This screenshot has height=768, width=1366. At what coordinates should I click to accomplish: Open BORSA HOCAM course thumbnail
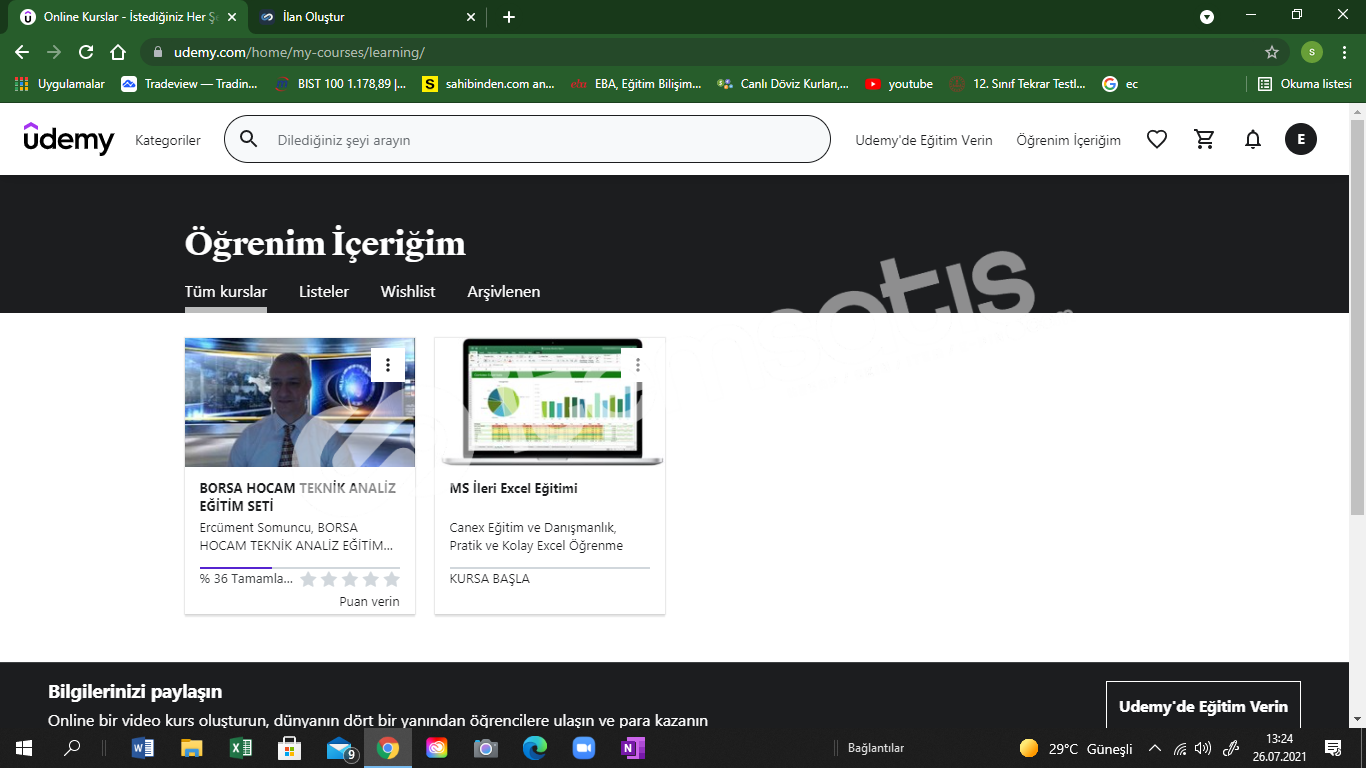pos(300,402)
